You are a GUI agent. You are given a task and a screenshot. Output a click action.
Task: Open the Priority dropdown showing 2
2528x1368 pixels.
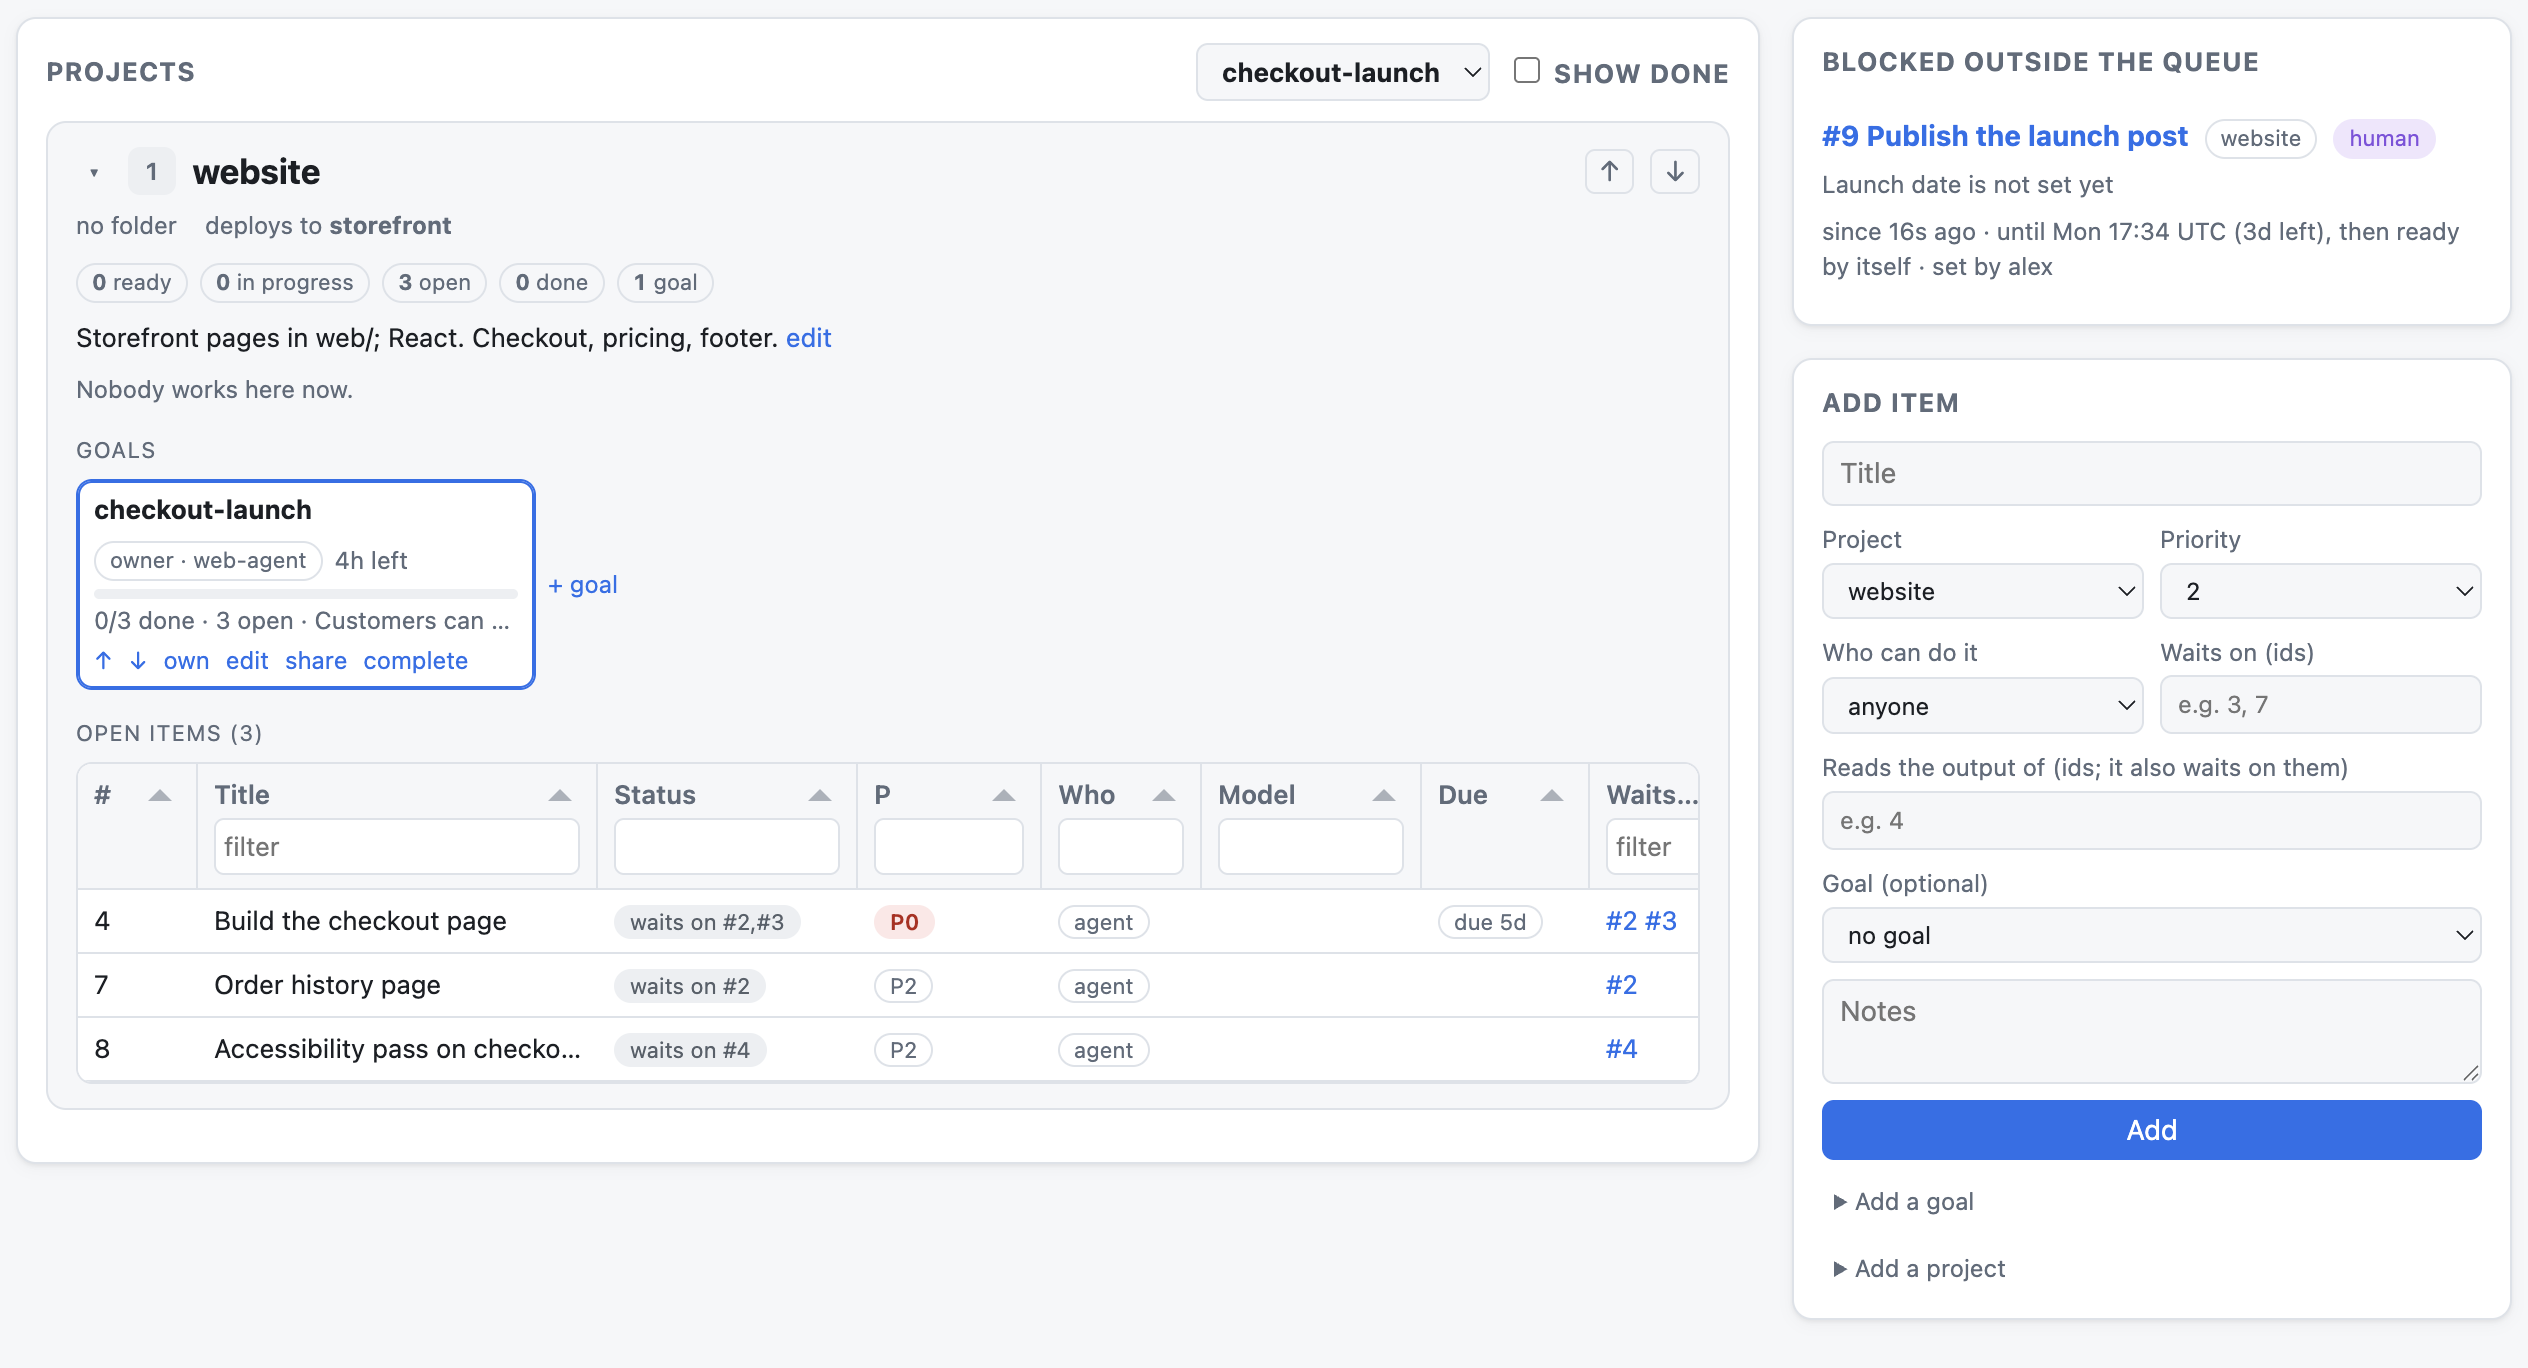2320,591
